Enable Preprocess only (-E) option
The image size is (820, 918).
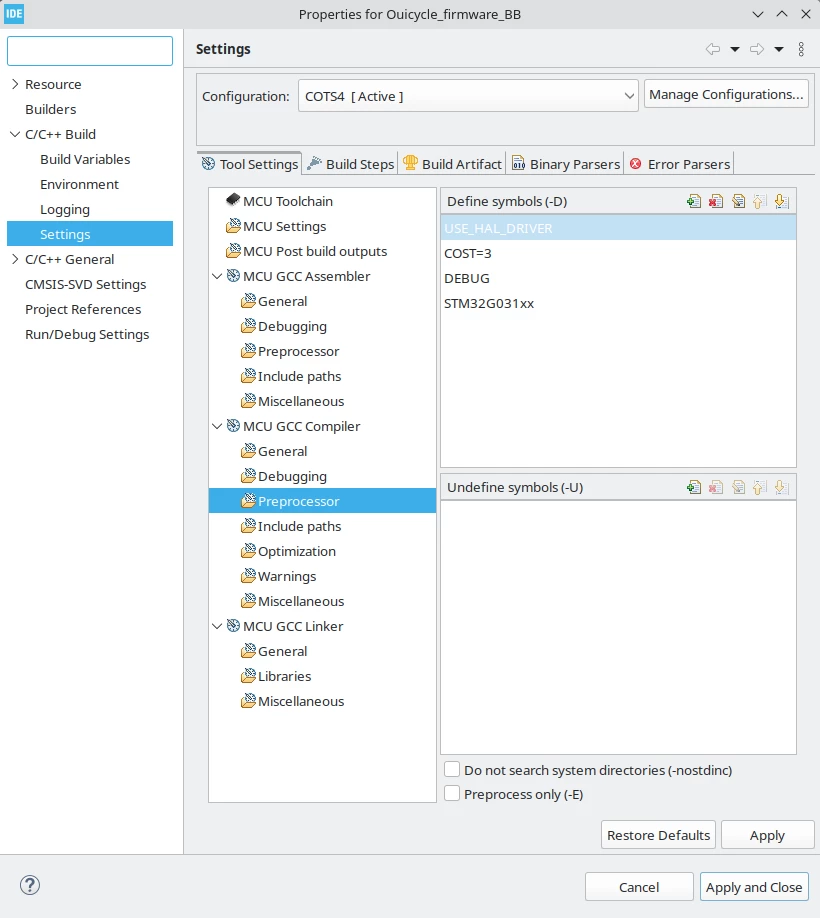coord(452,794)
